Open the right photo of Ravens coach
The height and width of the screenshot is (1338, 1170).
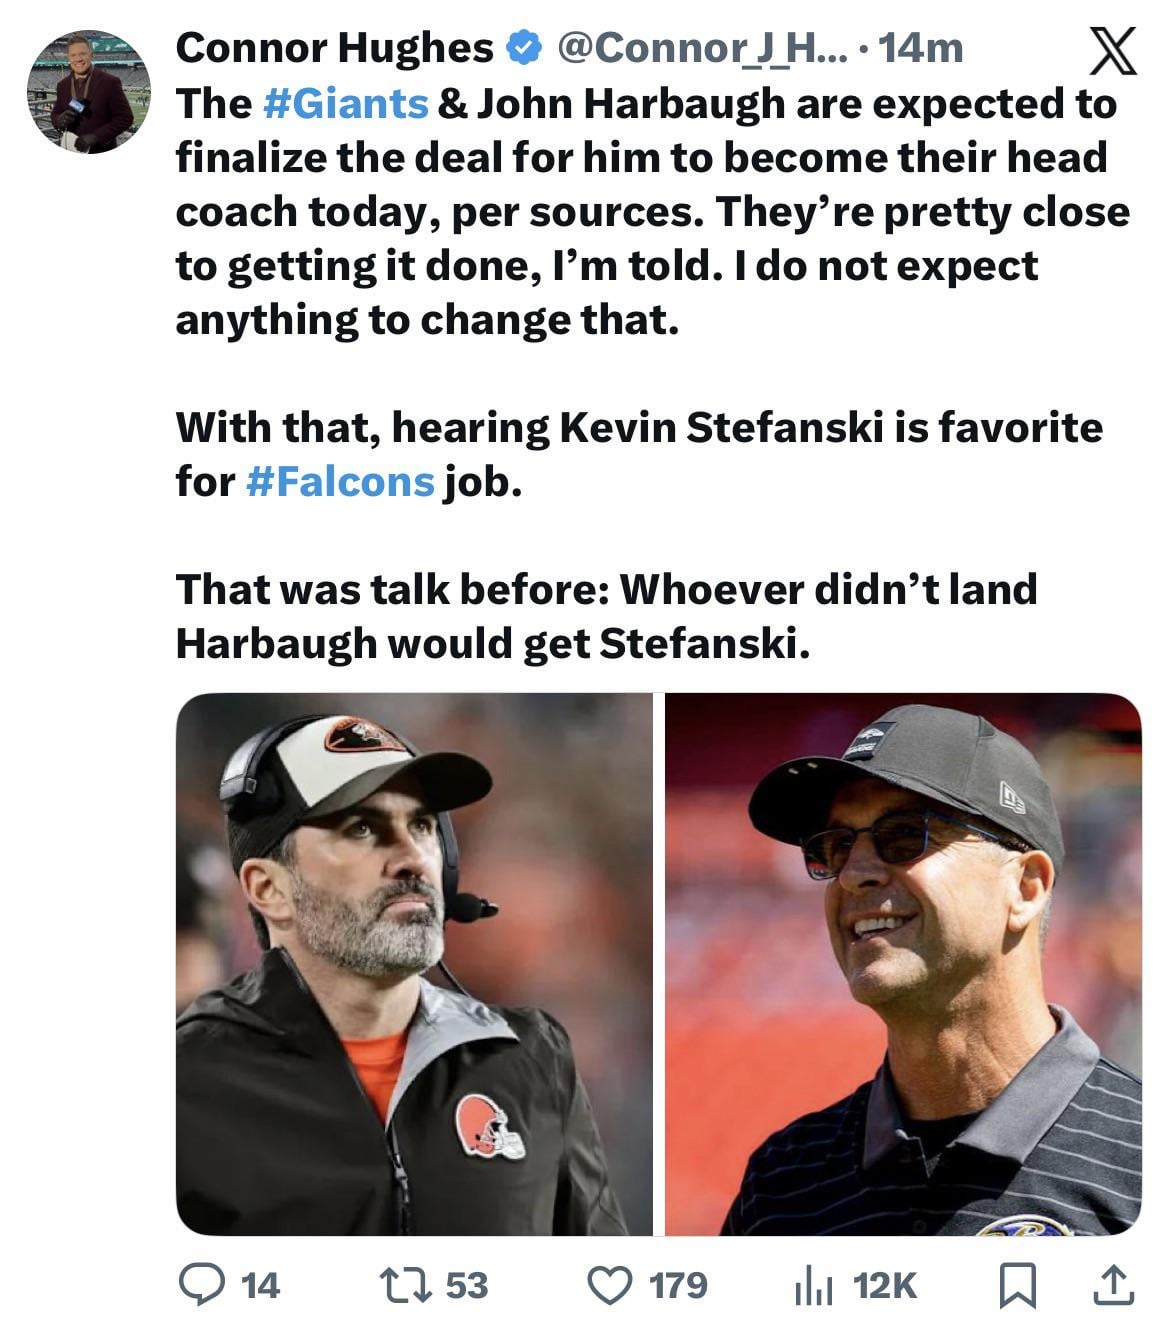[x=903, y=963]
